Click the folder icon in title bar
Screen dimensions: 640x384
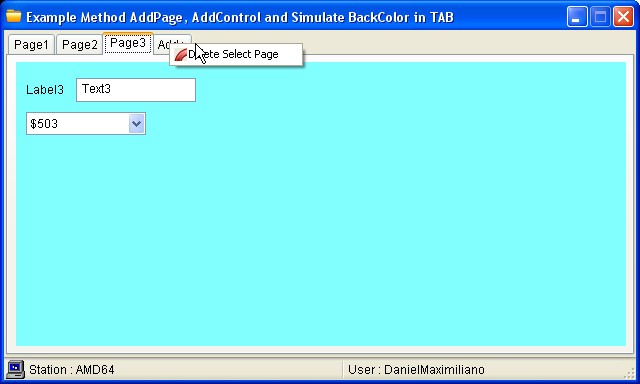(x=13, y=16)
